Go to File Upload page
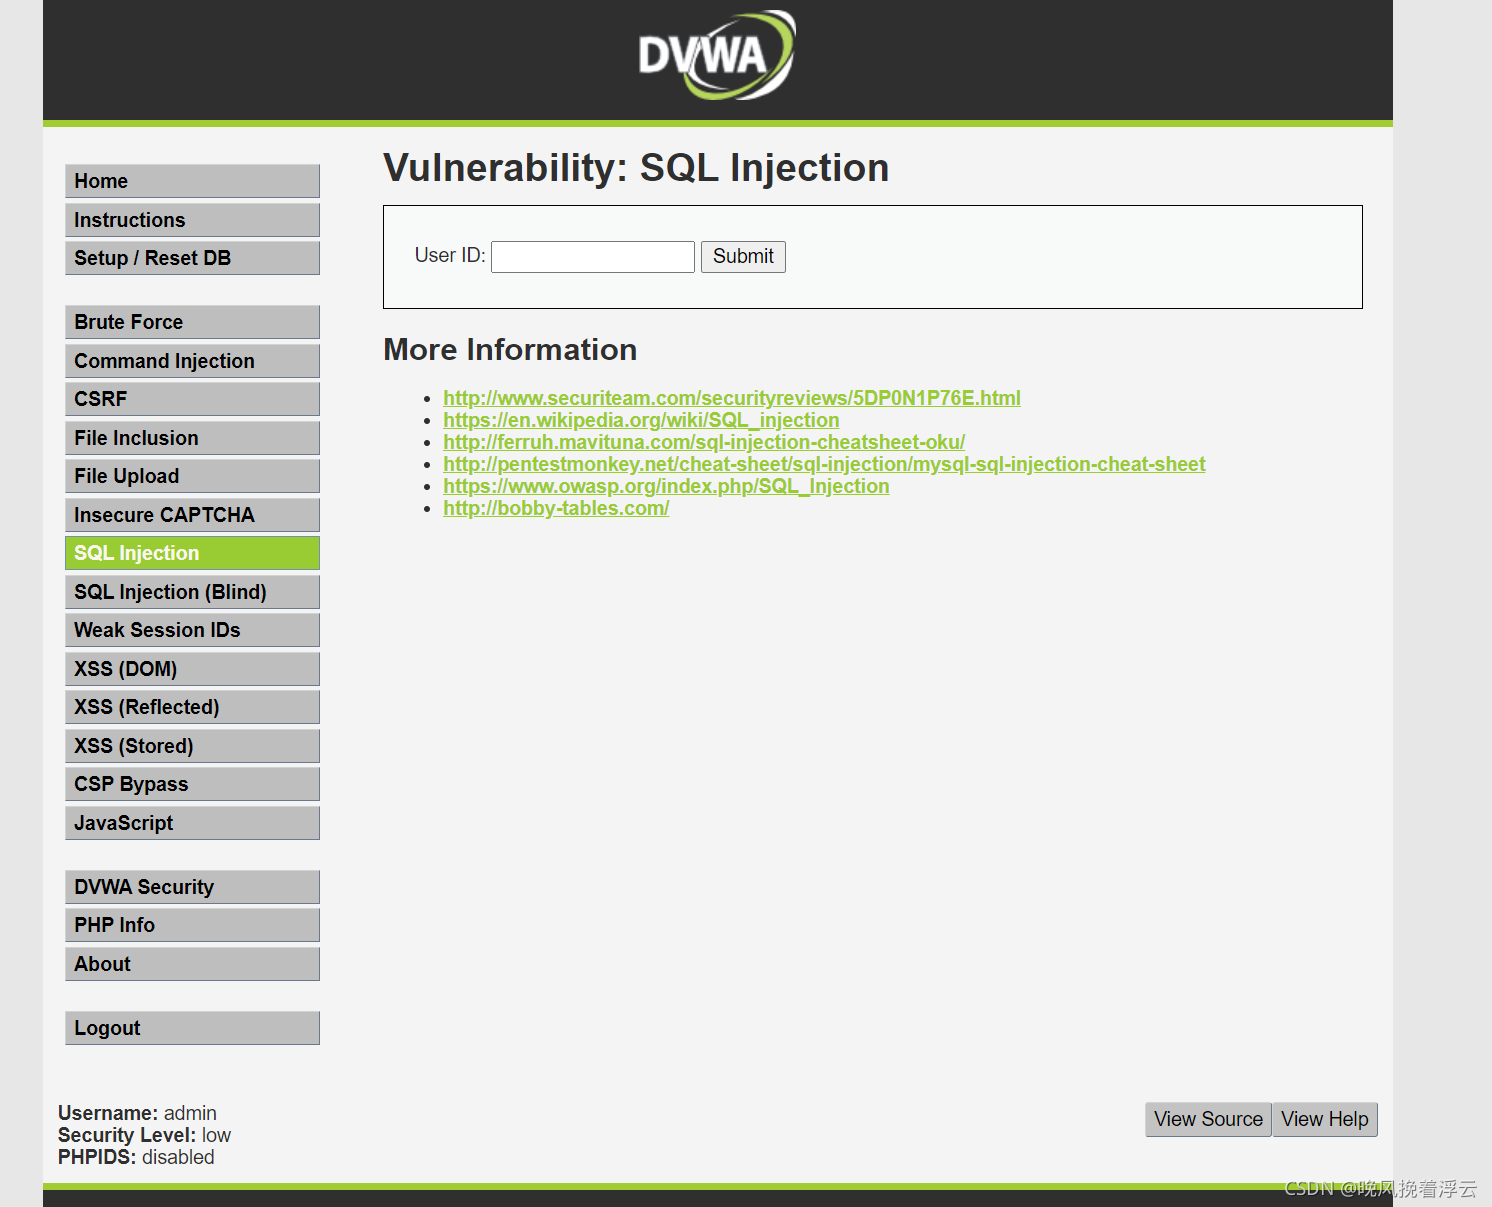The width and height of the screenshot is (1492, 1207). point(192,476)
